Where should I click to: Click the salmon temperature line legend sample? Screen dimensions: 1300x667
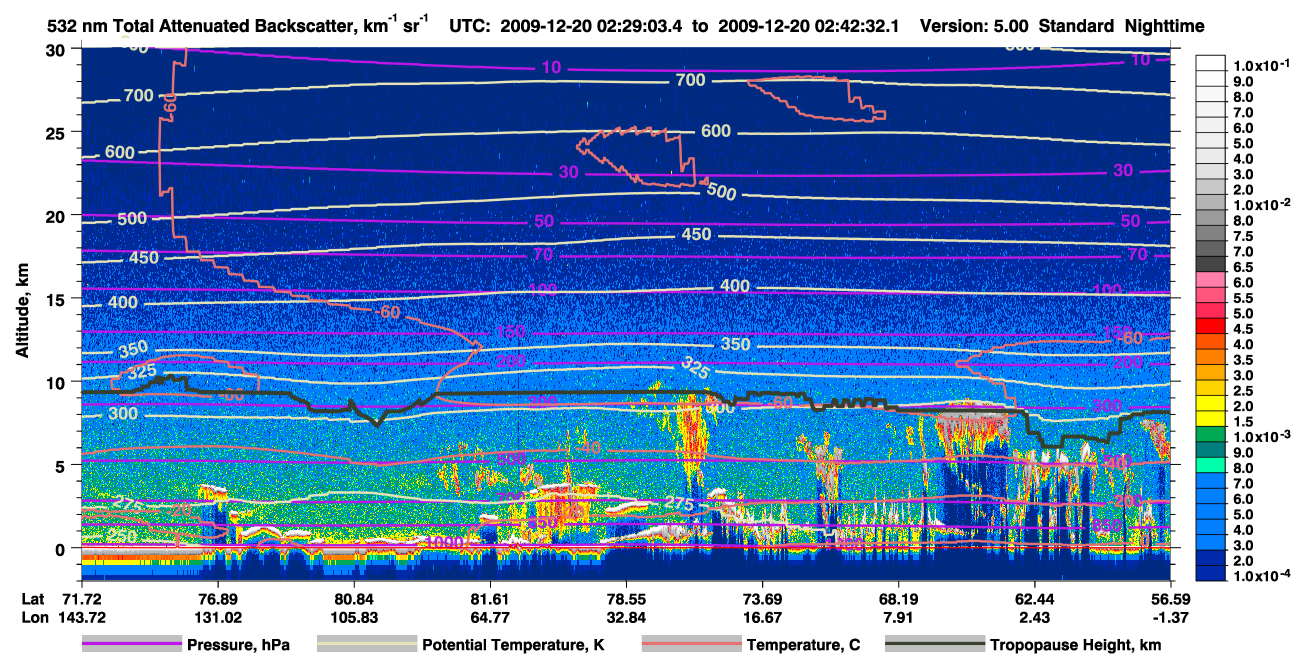click(x=691, y=644)
